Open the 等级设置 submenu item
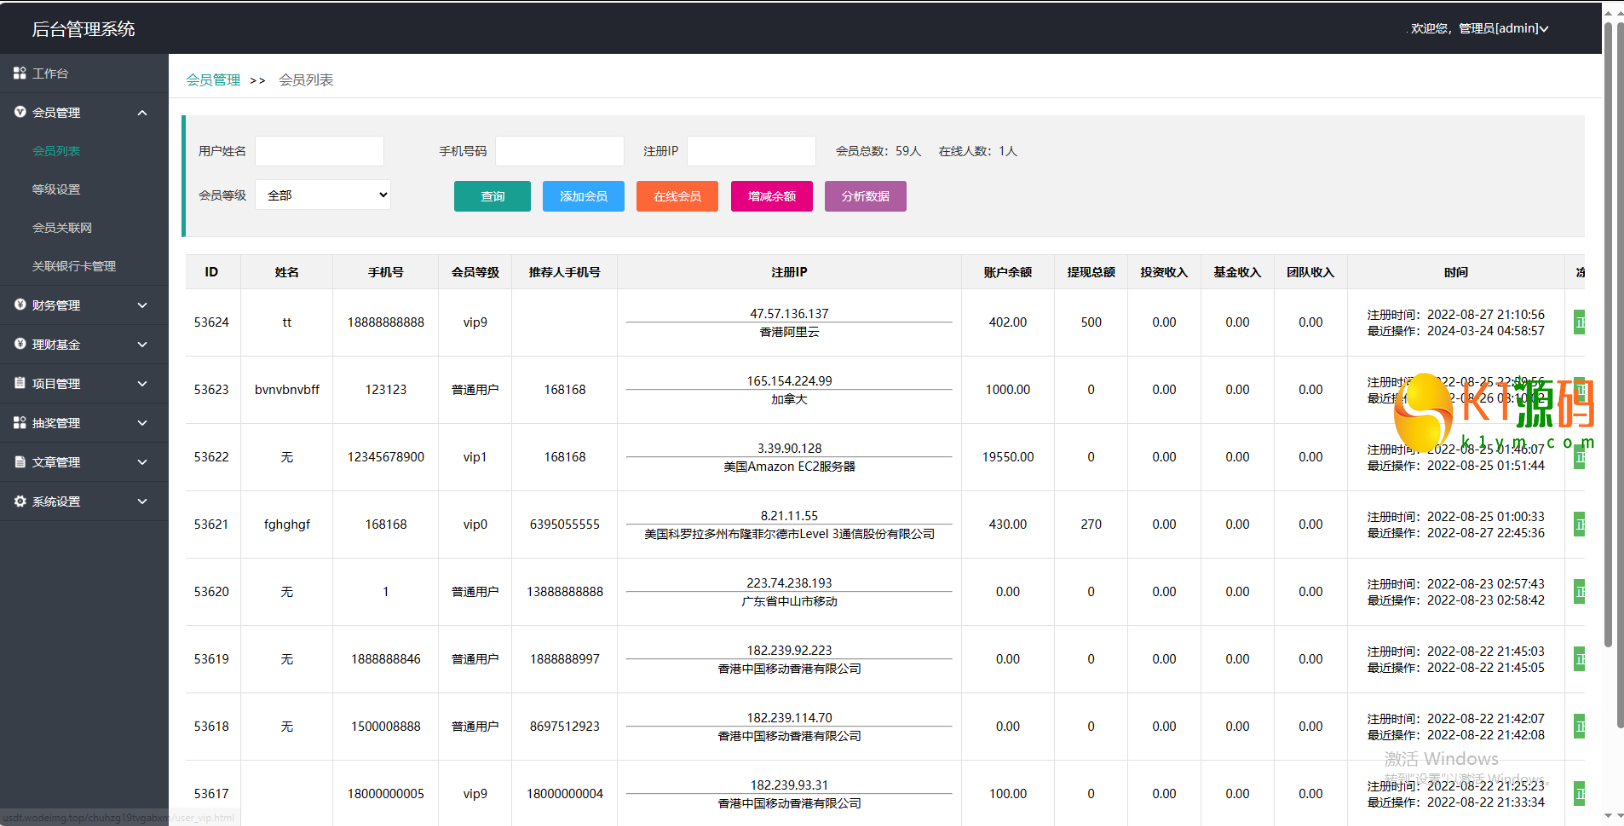This screenshot has width=1624, height=826. coord(56,189)
